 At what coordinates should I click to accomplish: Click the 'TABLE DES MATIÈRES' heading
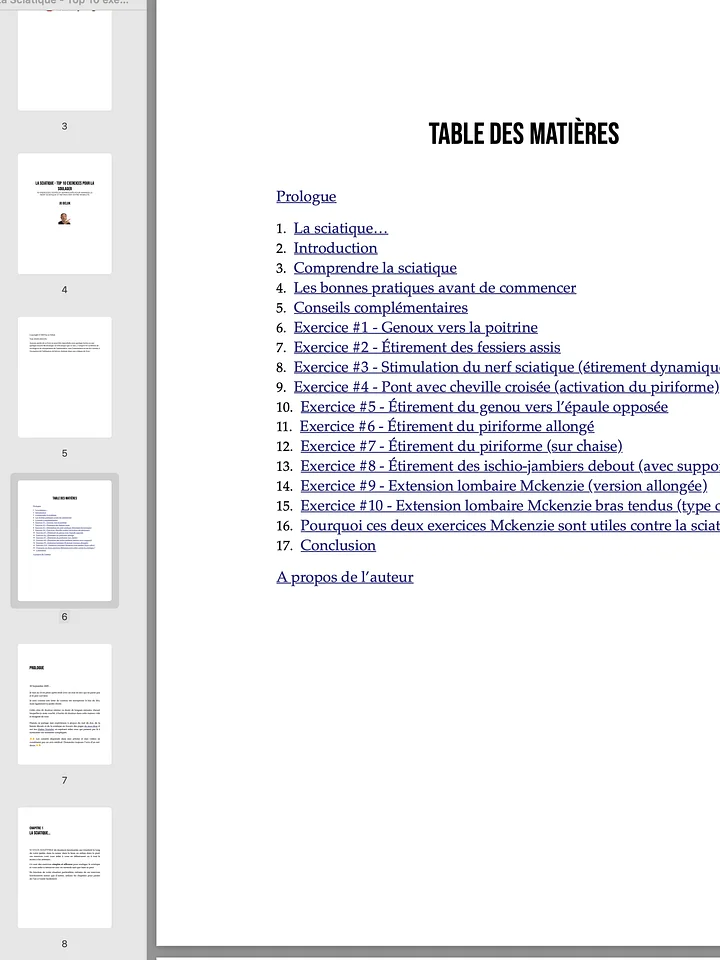point(524,134)
